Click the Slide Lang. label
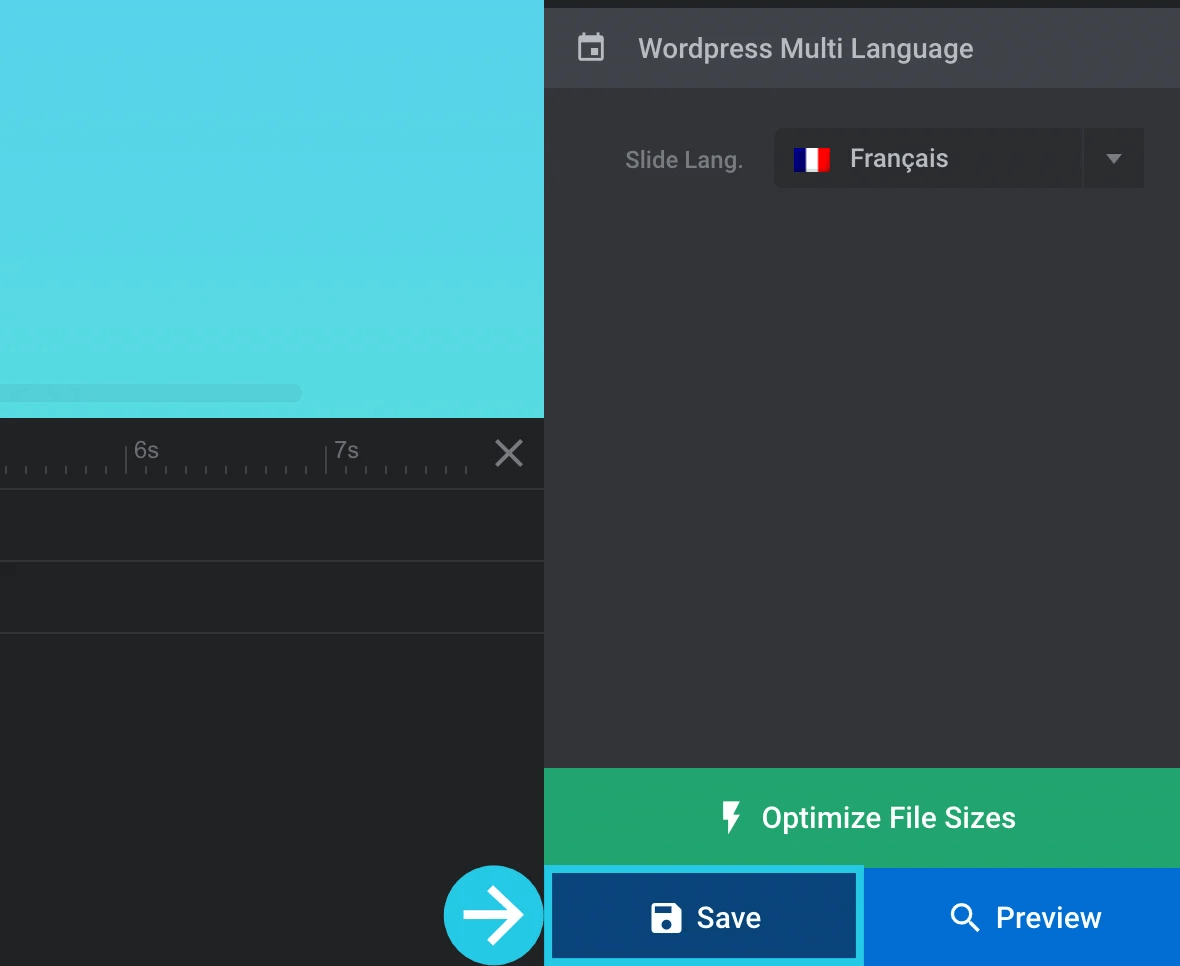The width and height of the screenshot is (1180, 966). tap(683, 160)
